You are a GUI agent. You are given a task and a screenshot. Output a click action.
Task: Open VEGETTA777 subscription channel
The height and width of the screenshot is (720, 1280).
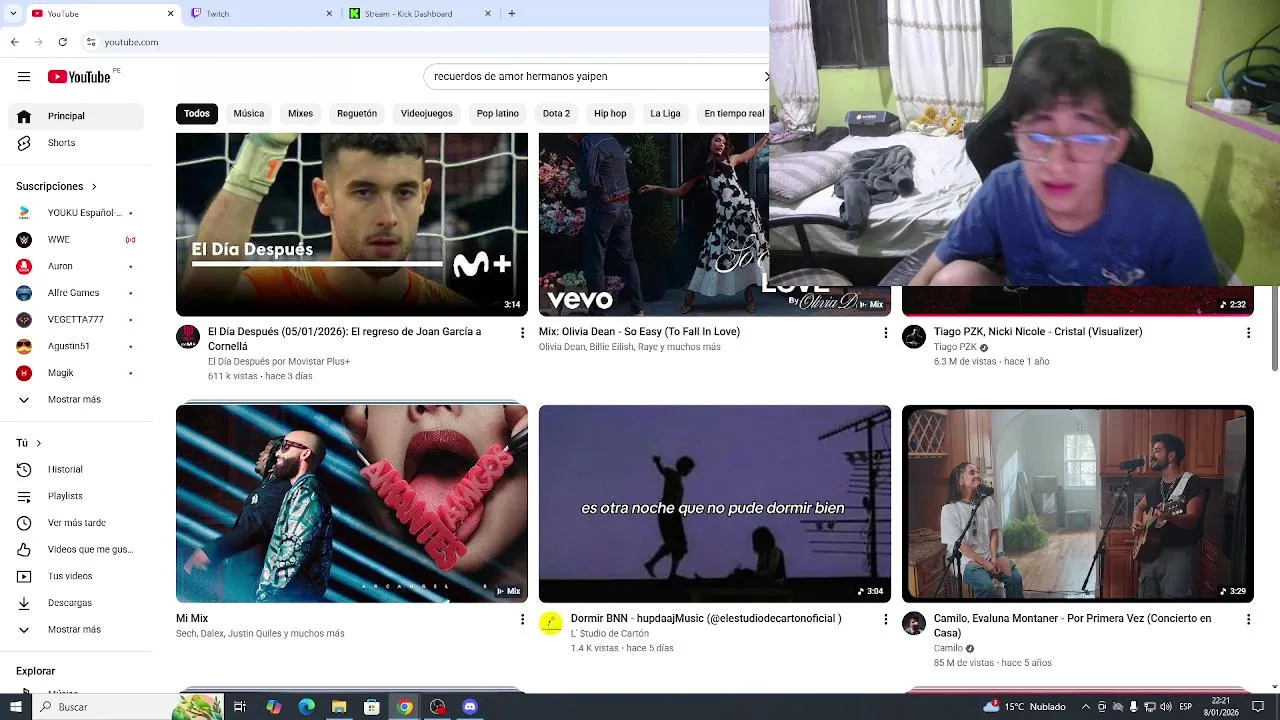pyautogui.click(x=76, y=320)
